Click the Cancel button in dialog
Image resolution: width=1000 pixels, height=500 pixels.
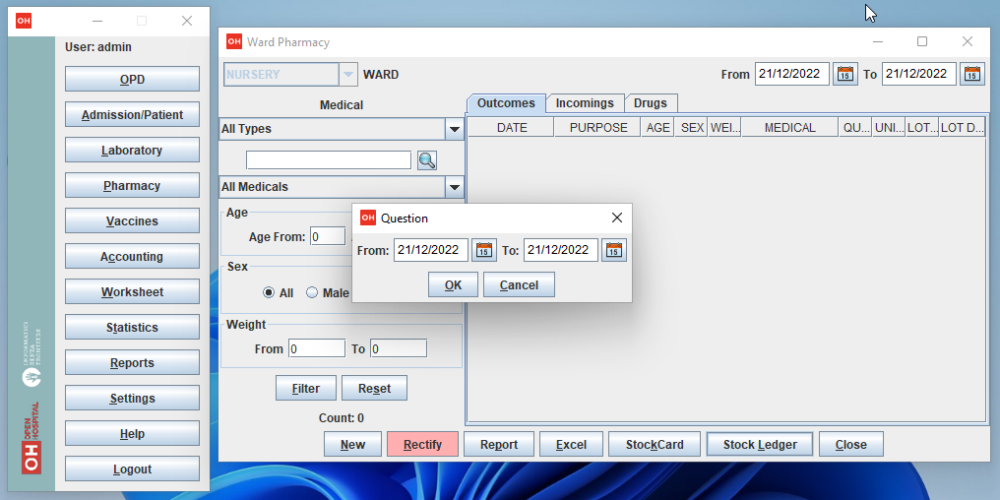518,285
